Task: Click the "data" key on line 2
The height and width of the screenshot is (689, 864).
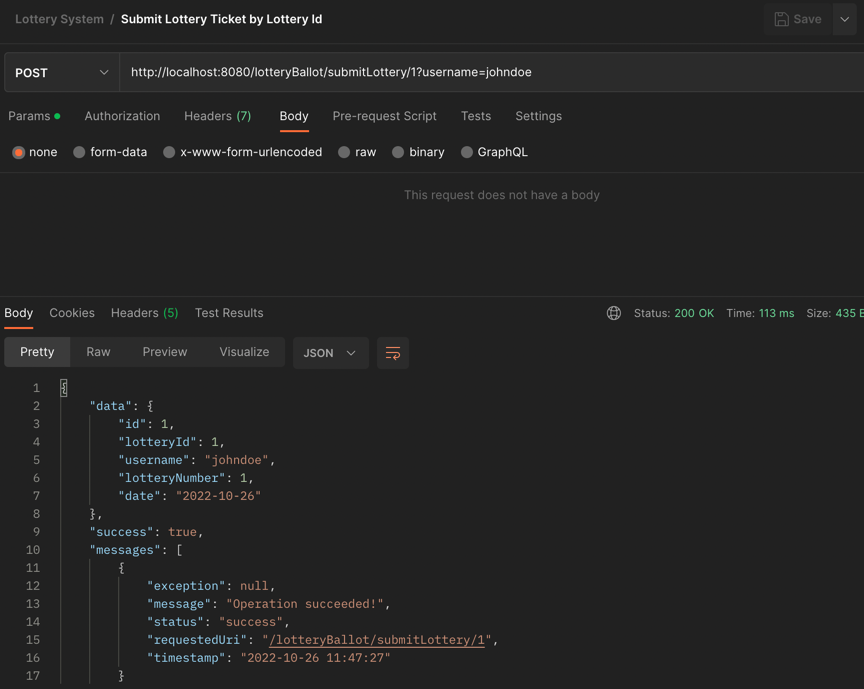Action: 110,406
